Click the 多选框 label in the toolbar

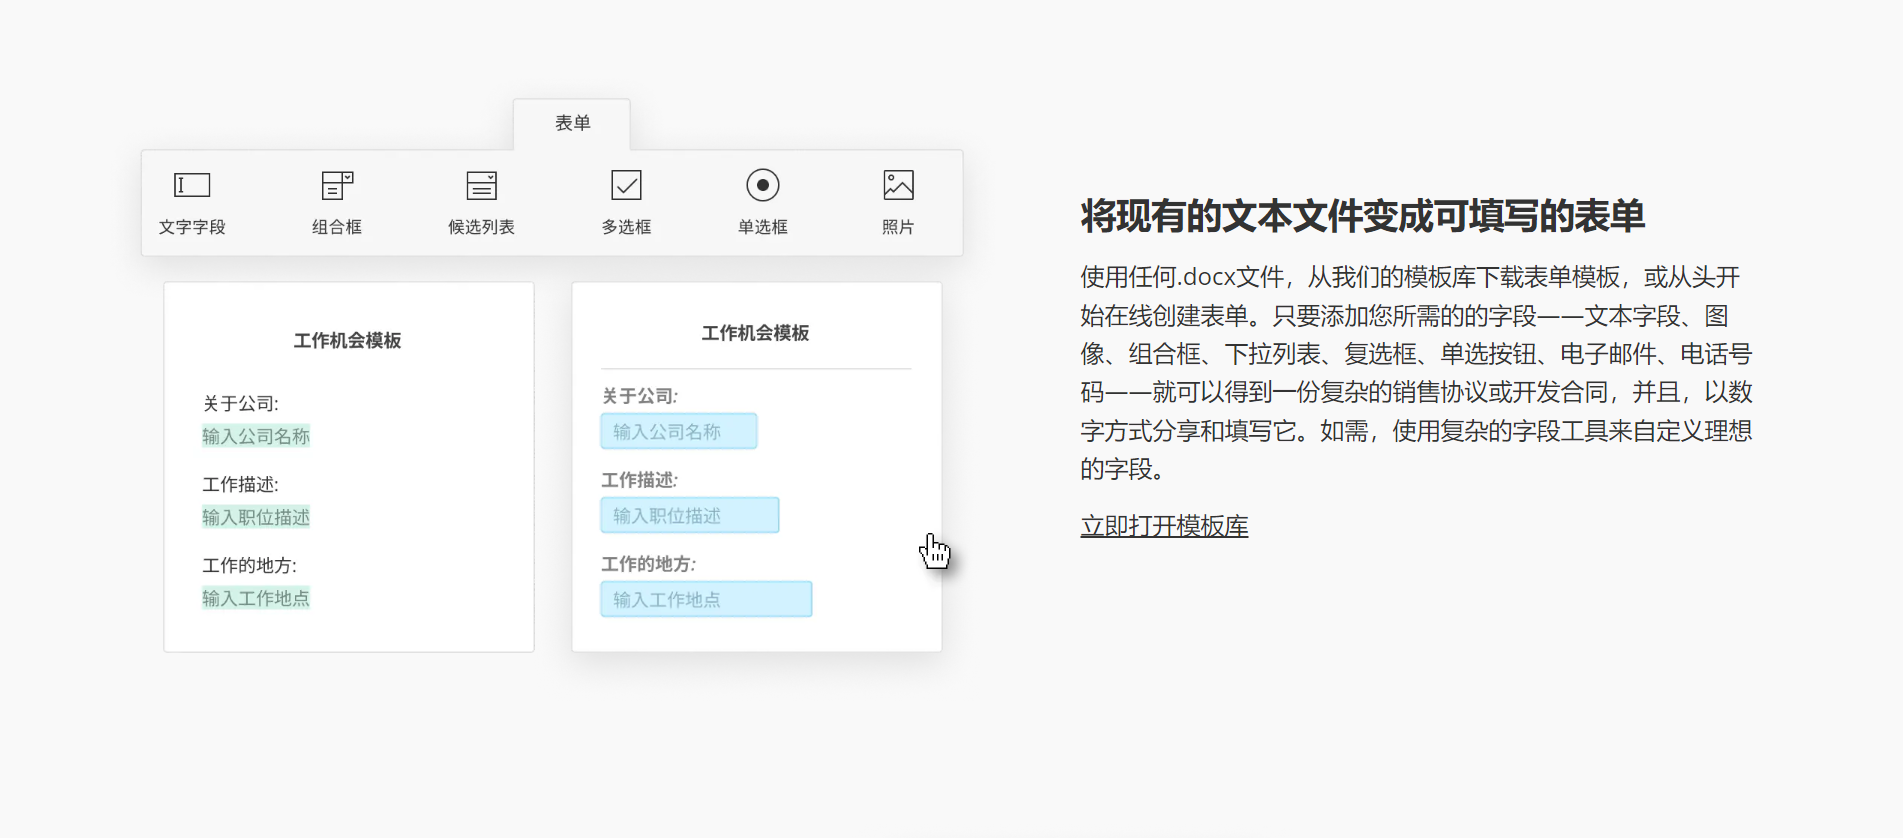pyautogui.click(x=626, y=227)
